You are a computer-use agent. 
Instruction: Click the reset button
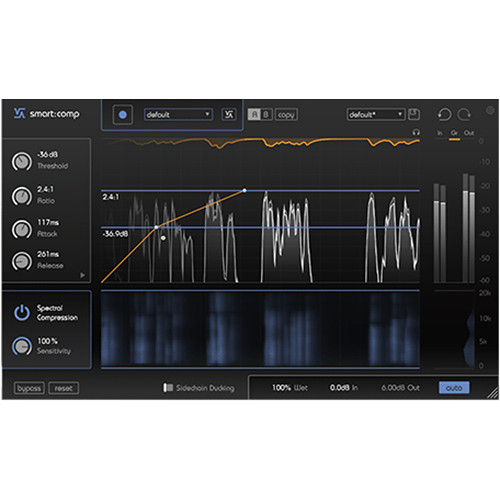(x=64, y=388)
